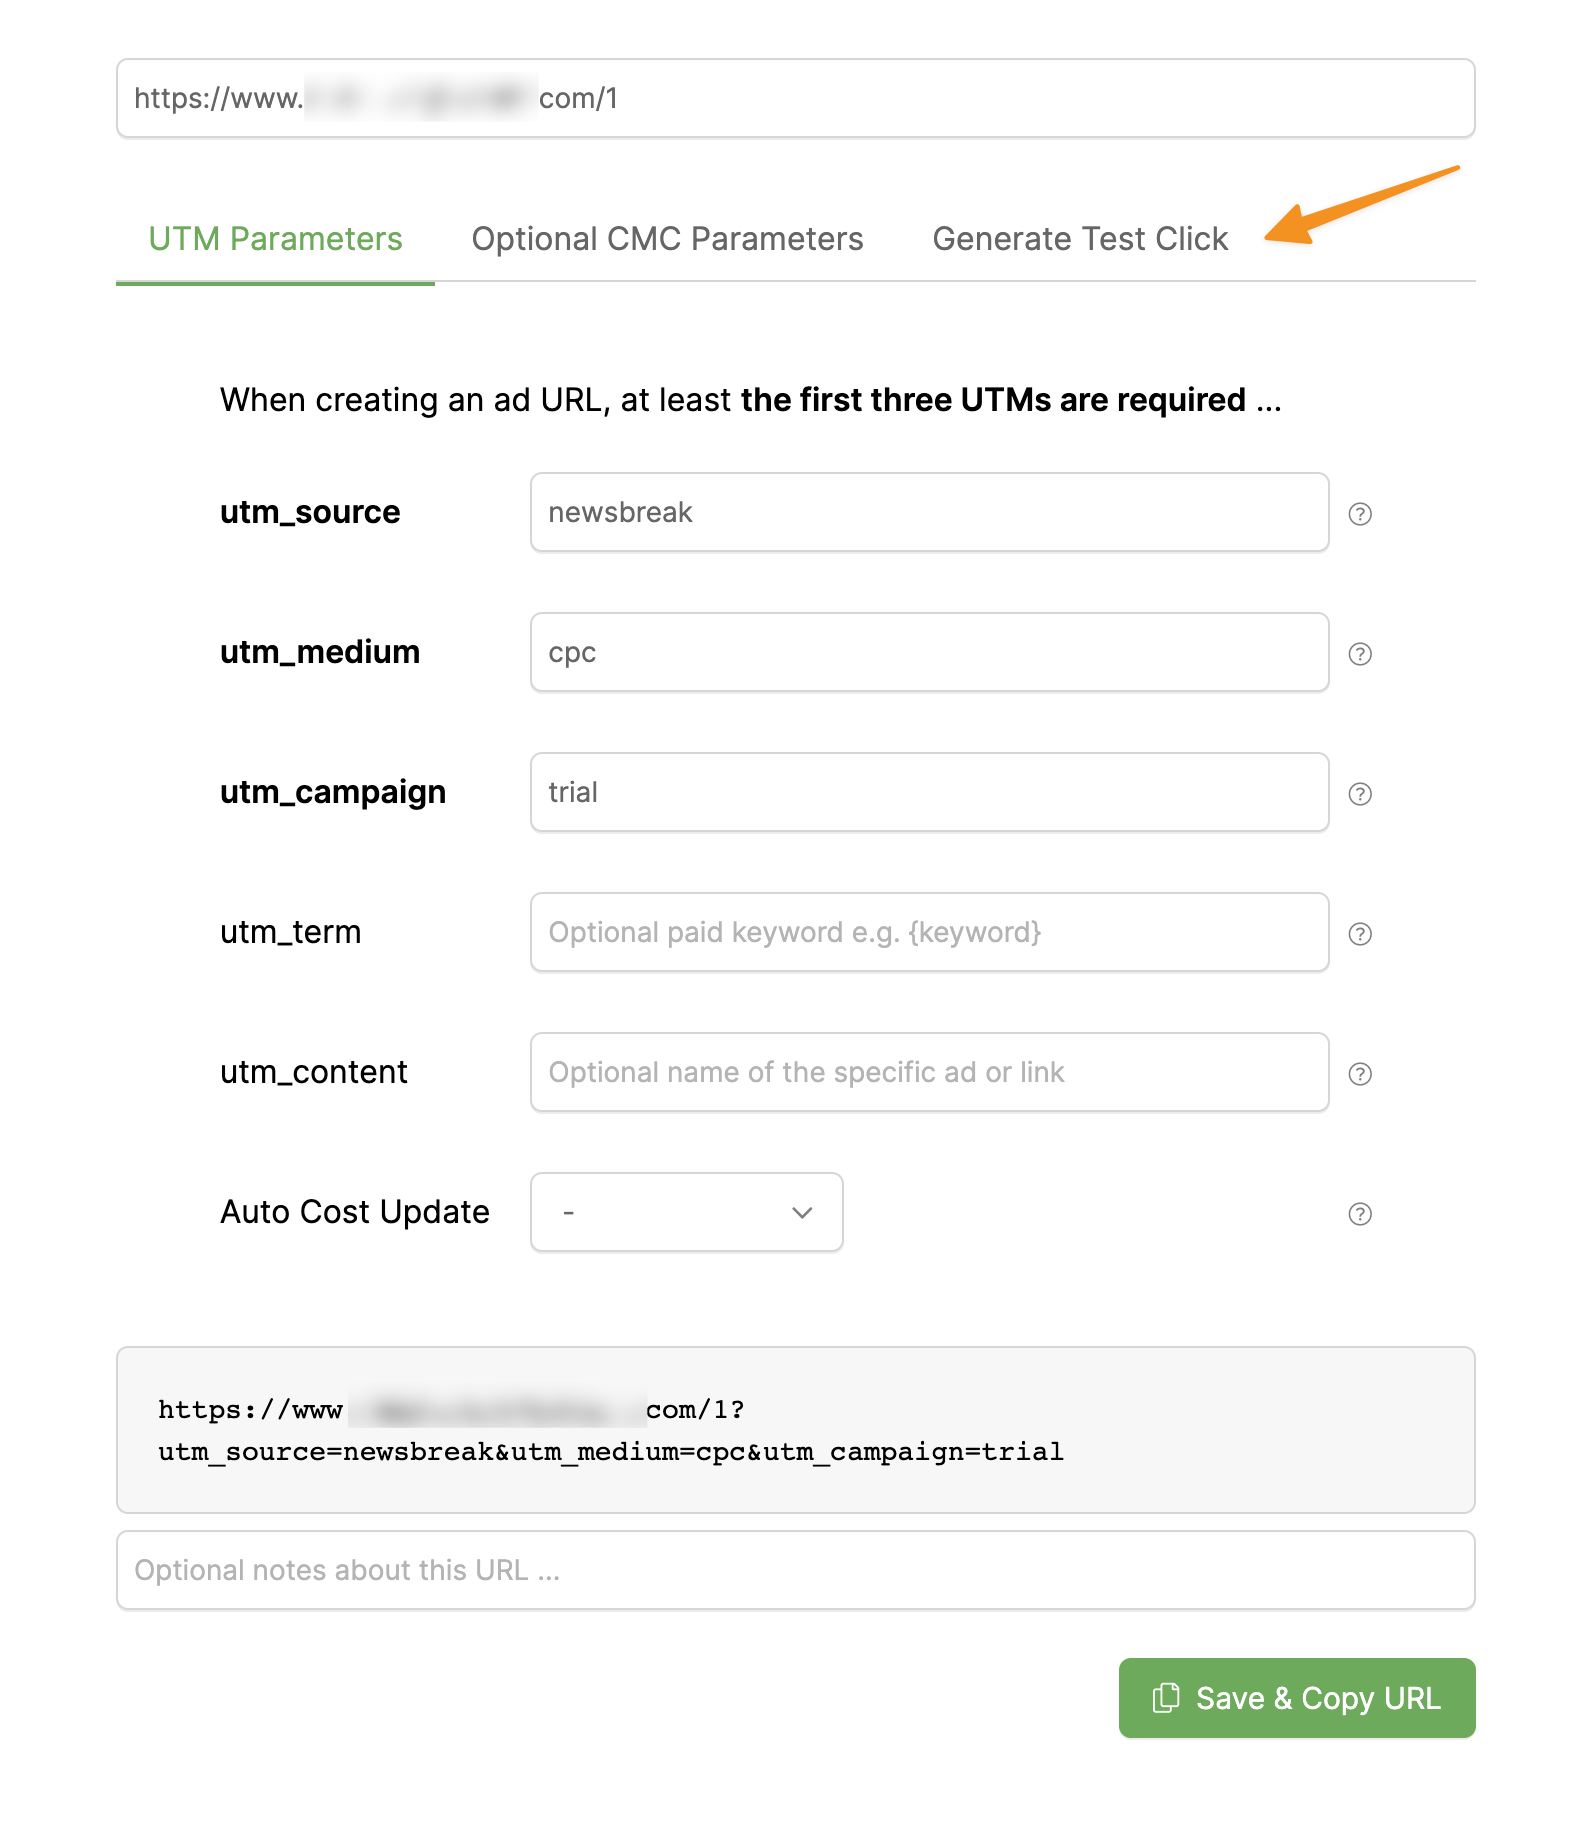Screen dimensions: 1584x1844
Task: Click the empty utm_term keyword field
Action: 929,932
